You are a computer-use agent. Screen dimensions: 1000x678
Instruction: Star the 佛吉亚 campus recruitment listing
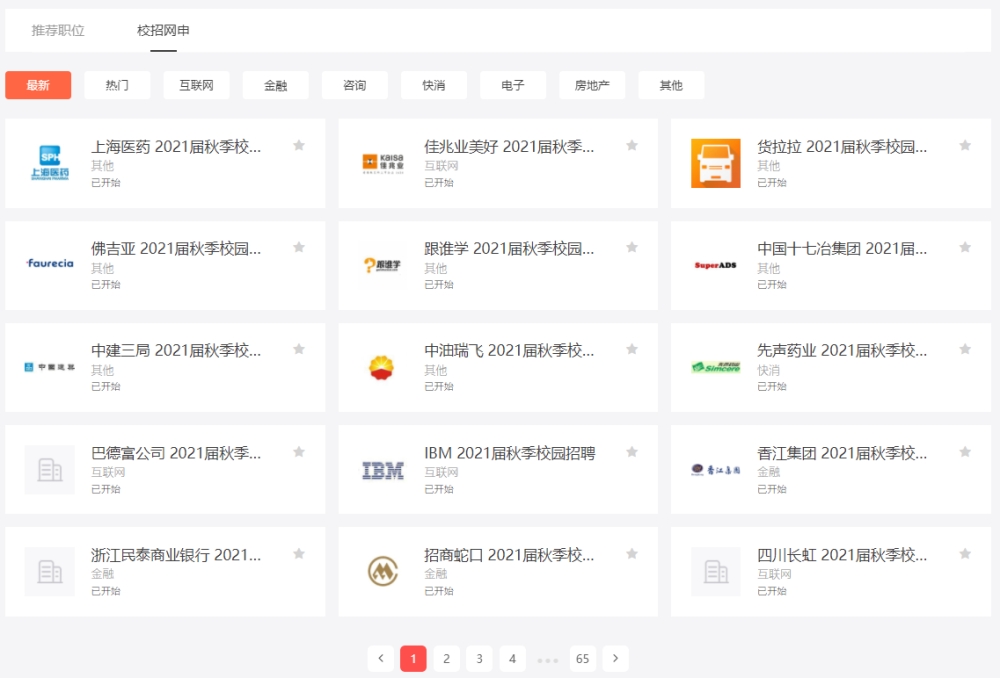pos(298,247)
